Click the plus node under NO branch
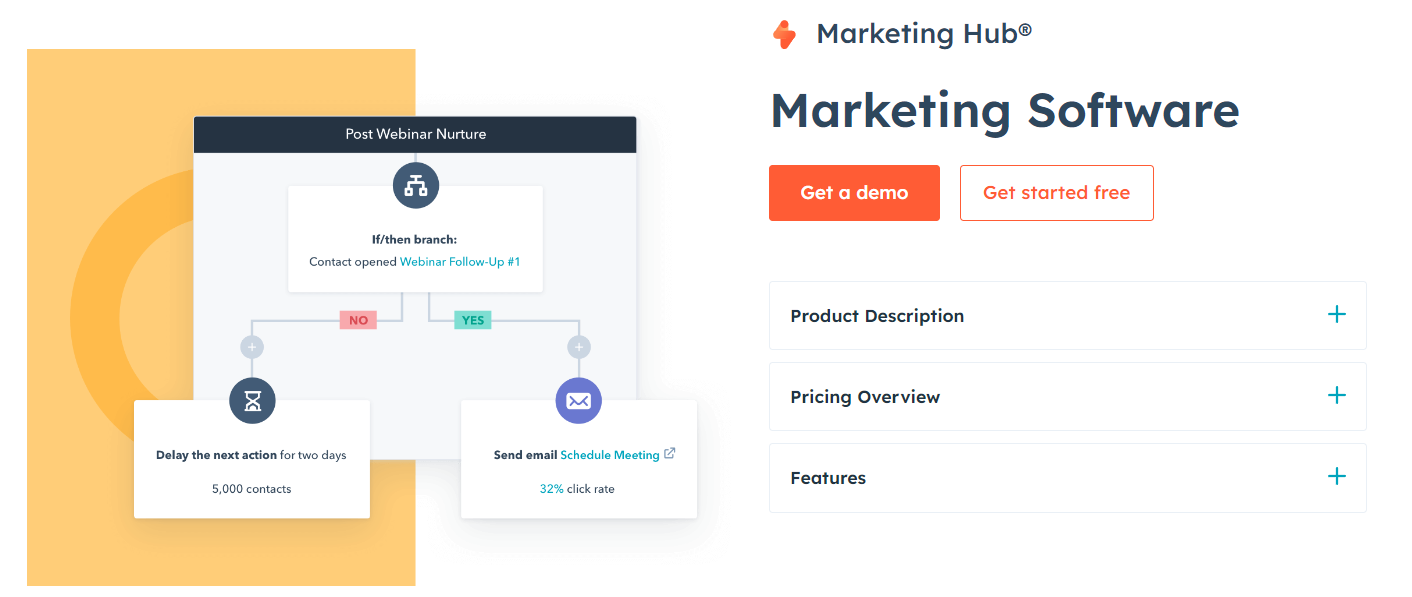The height and width of the screenshot is (597, 1412). (252, 347)
